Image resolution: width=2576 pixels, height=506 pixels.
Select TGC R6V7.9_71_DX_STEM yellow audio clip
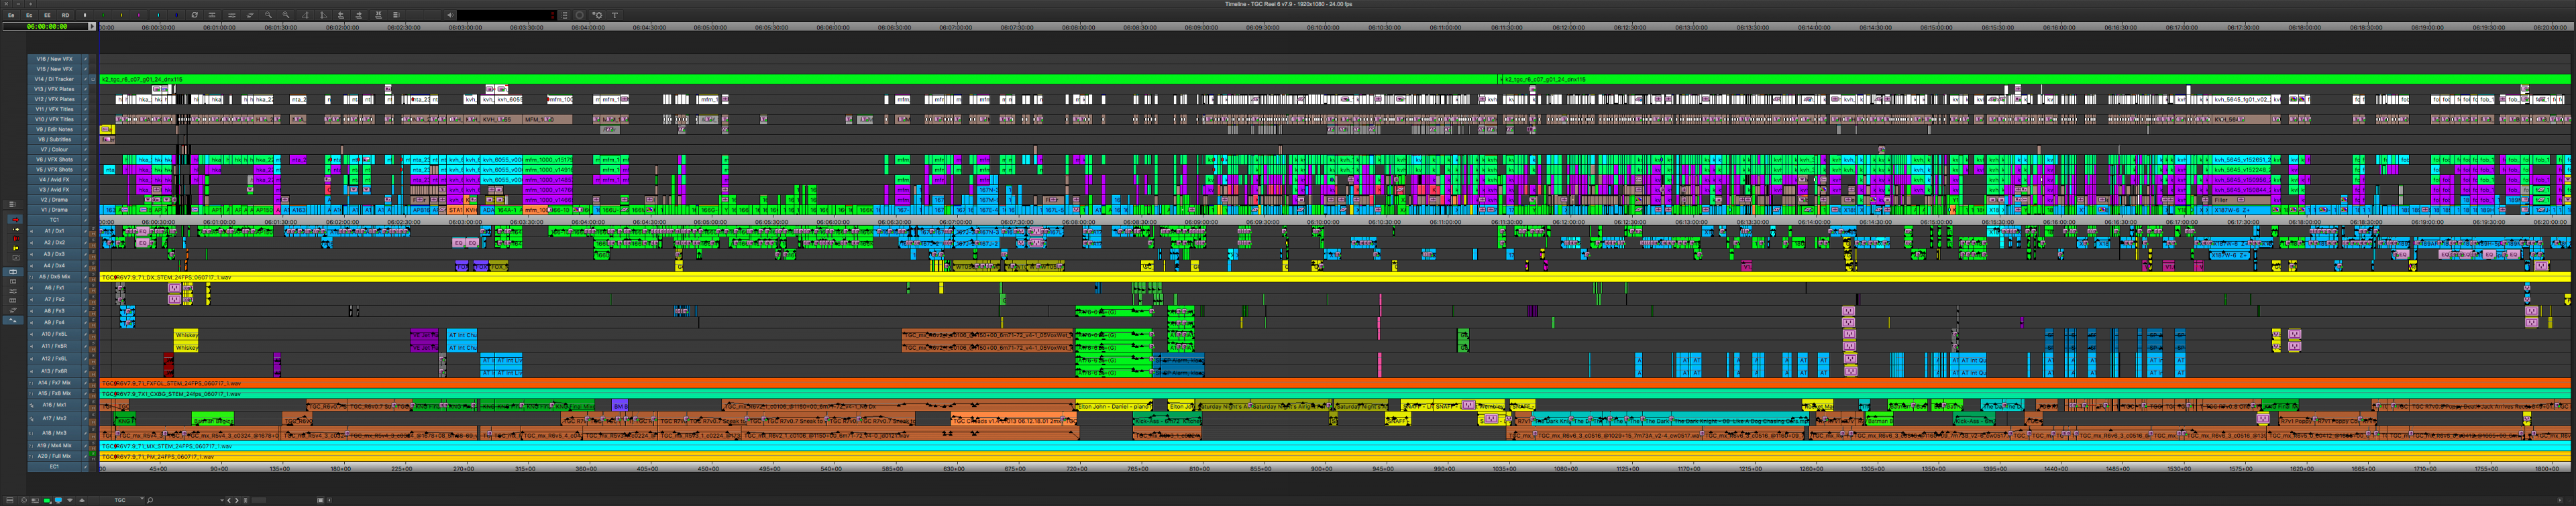(1335, 277)
